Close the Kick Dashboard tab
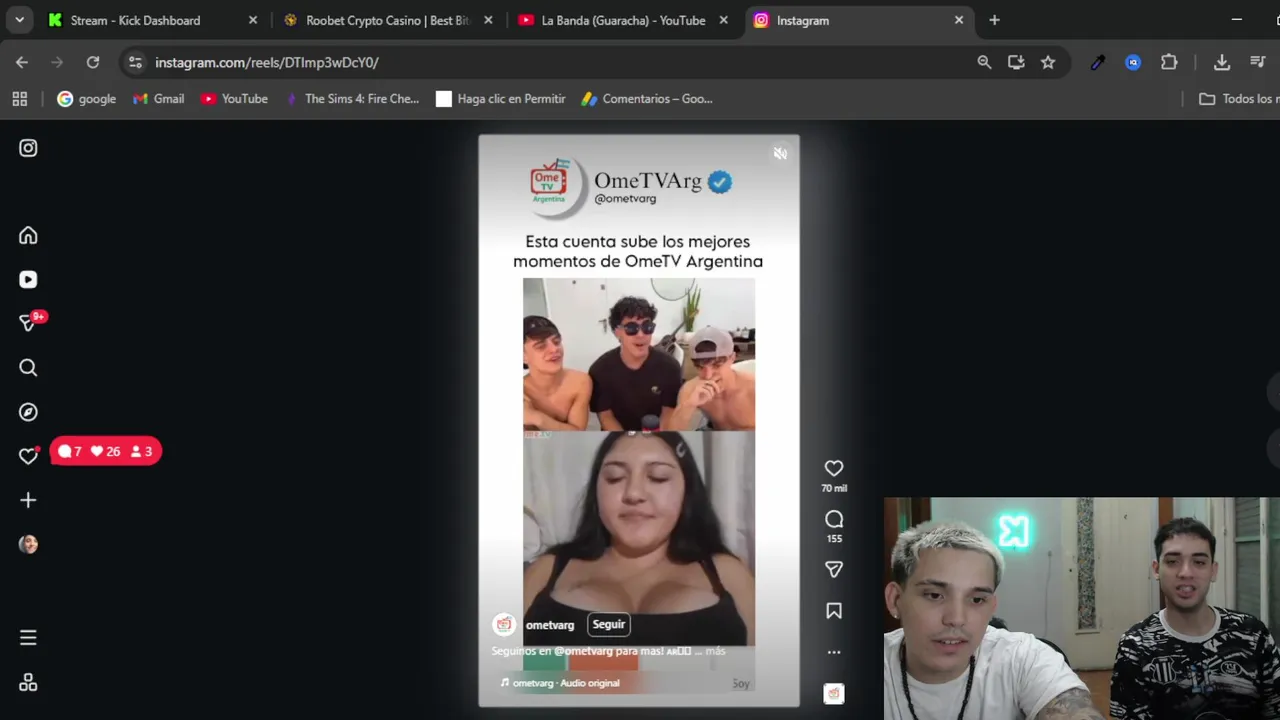 (253, 20)
